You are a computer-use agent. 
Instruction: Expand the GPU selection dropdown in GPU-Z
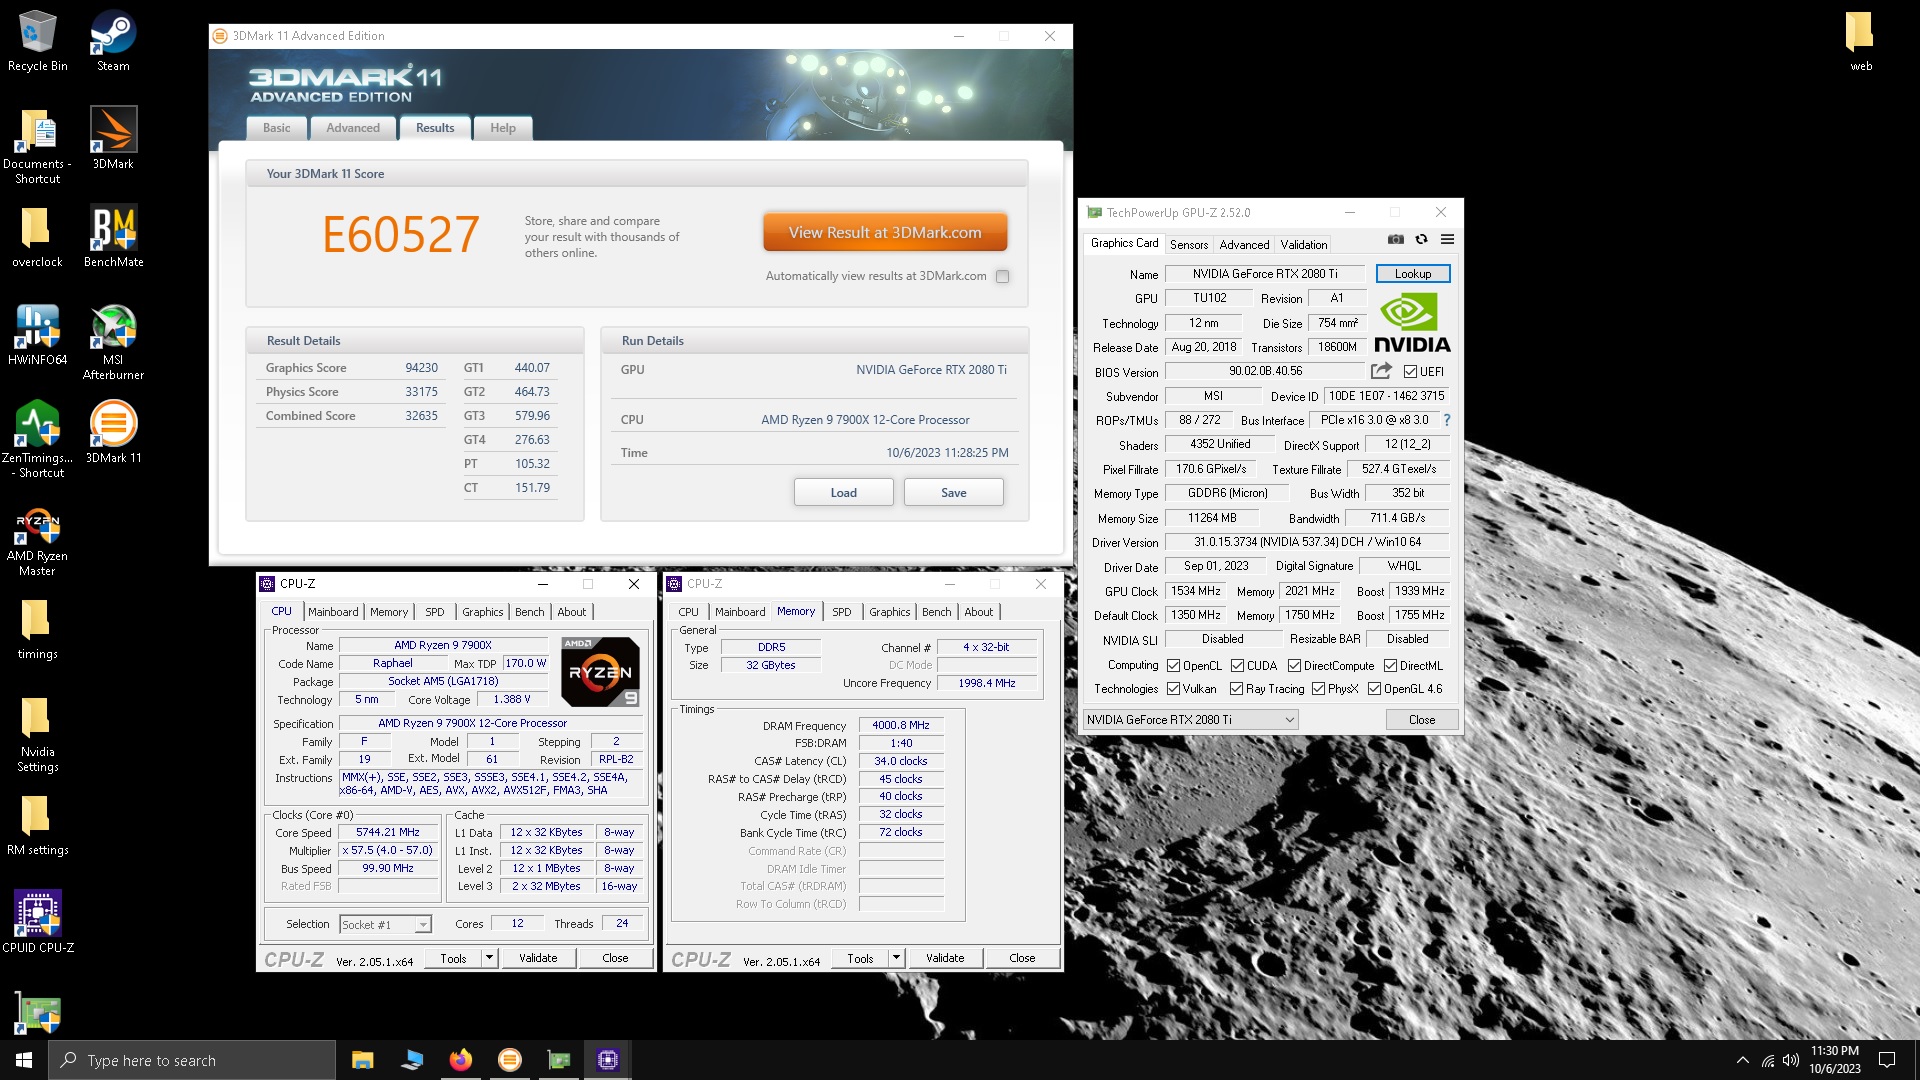coord(1190,720)
